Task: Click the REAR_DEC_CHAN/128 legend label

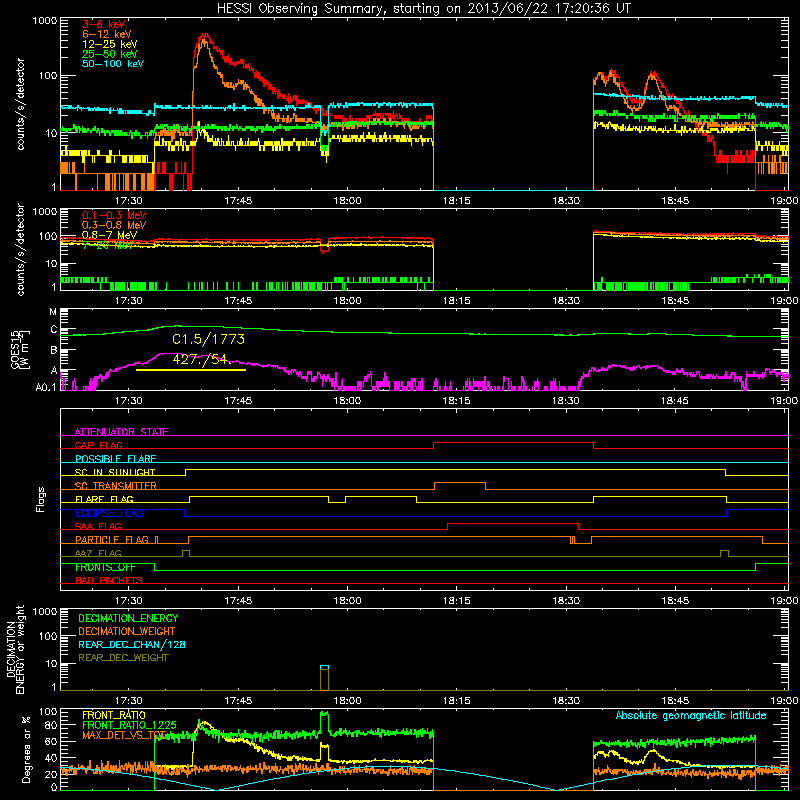Action: click(x=132, y=644)
